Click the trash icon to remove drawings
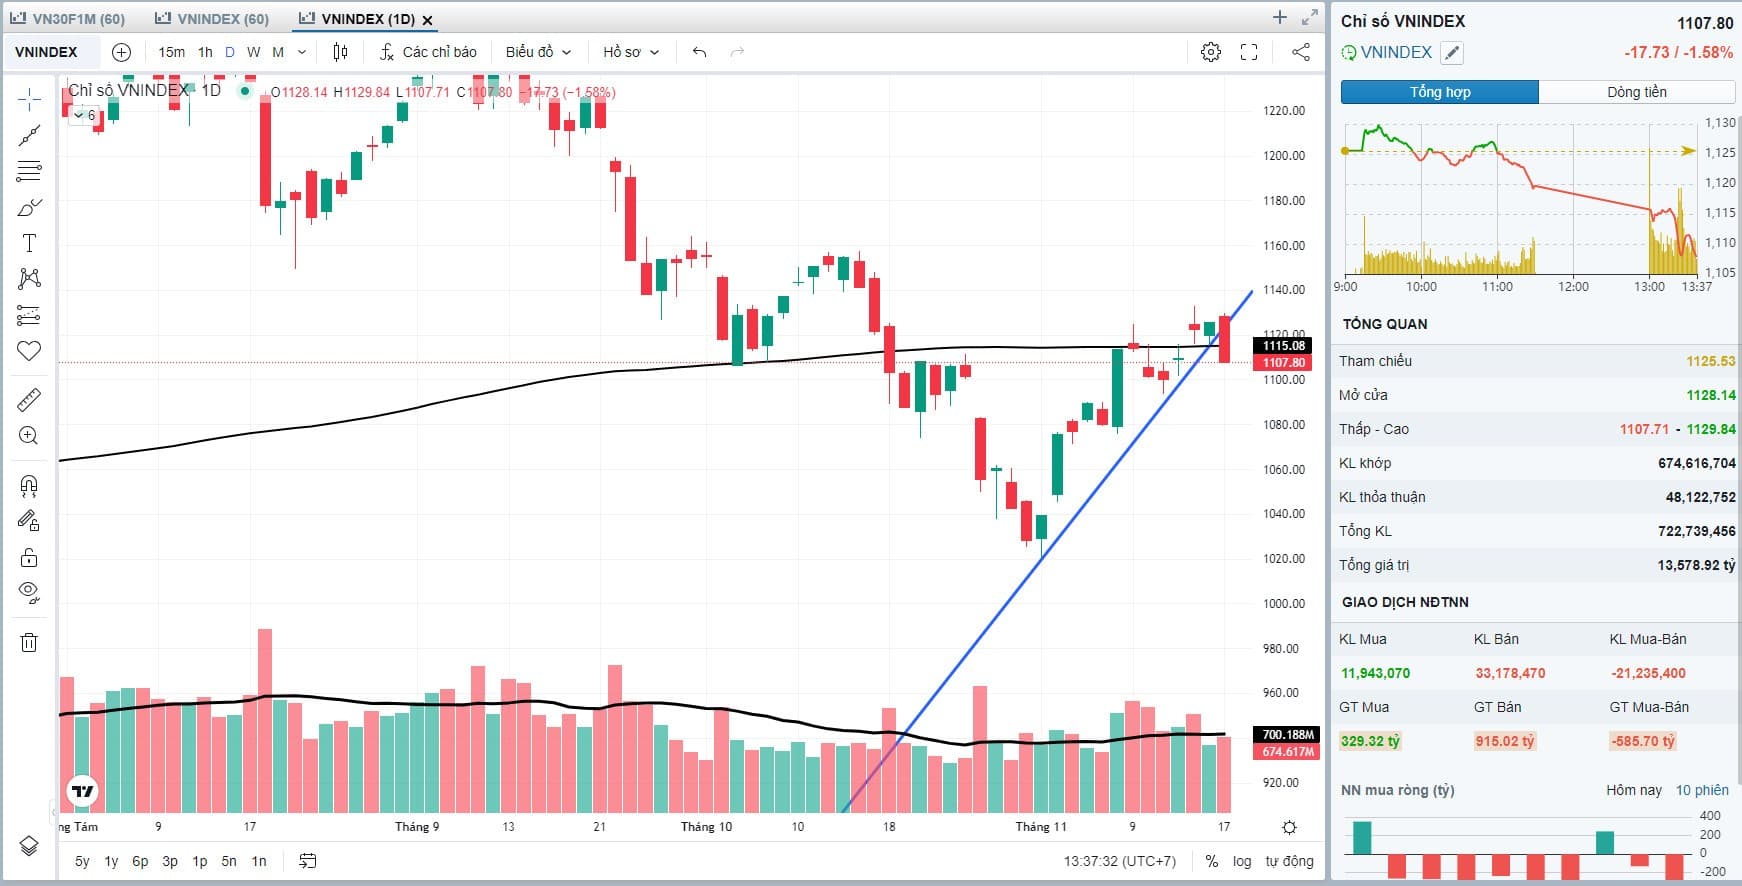The height and width of the screenshot is (886, 1742). click(29, 642)
